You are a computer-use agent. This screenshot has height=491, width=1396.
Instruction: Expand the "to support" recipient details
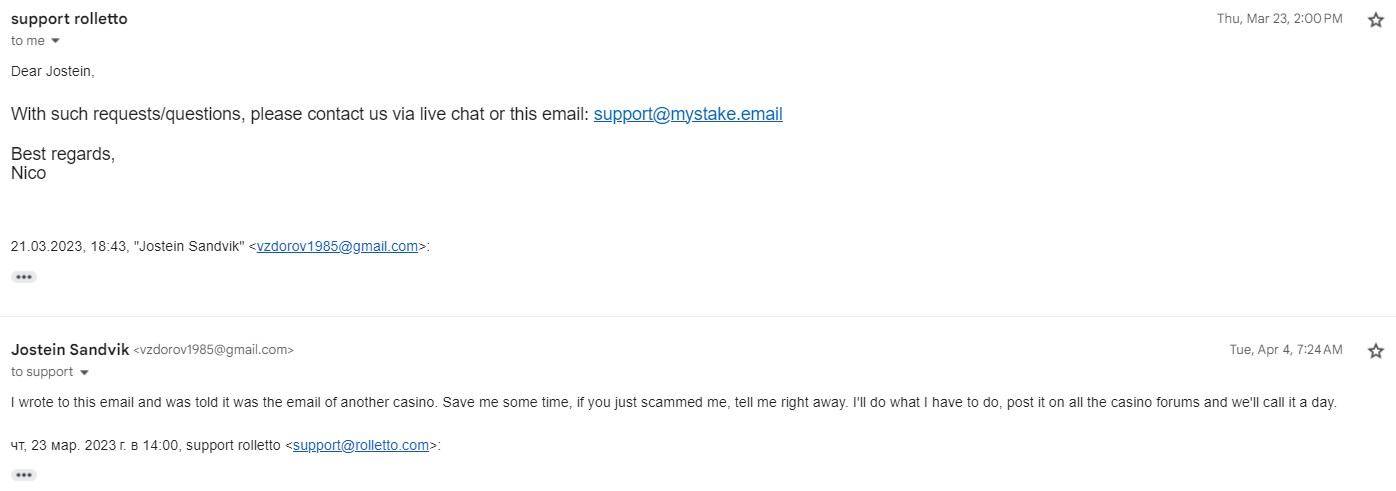click(x=84, y=372)
